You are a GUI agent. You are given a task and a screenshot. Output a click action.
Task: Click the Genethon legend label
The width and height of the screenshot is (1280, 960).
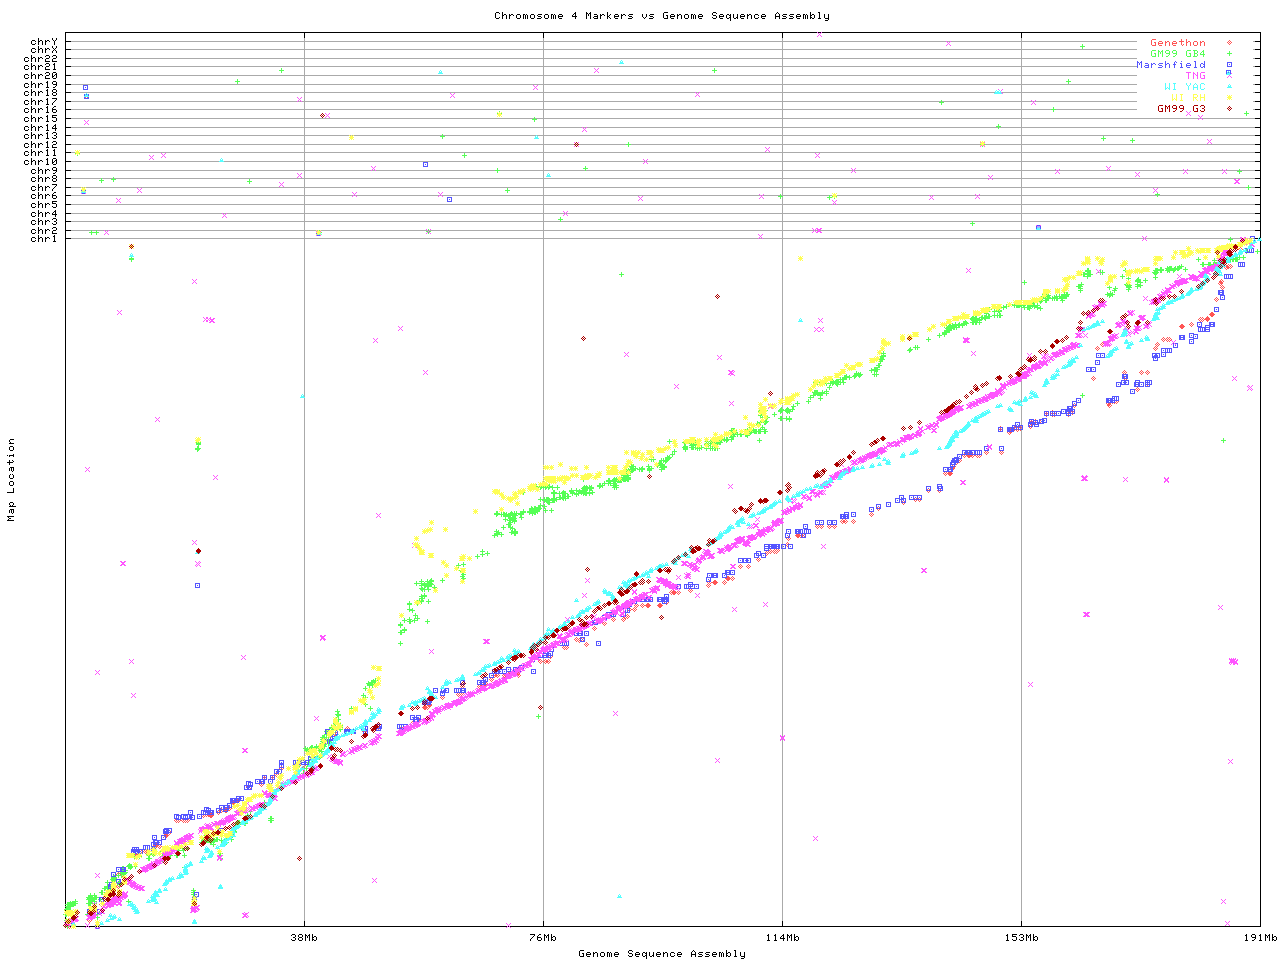point(1177,43)
